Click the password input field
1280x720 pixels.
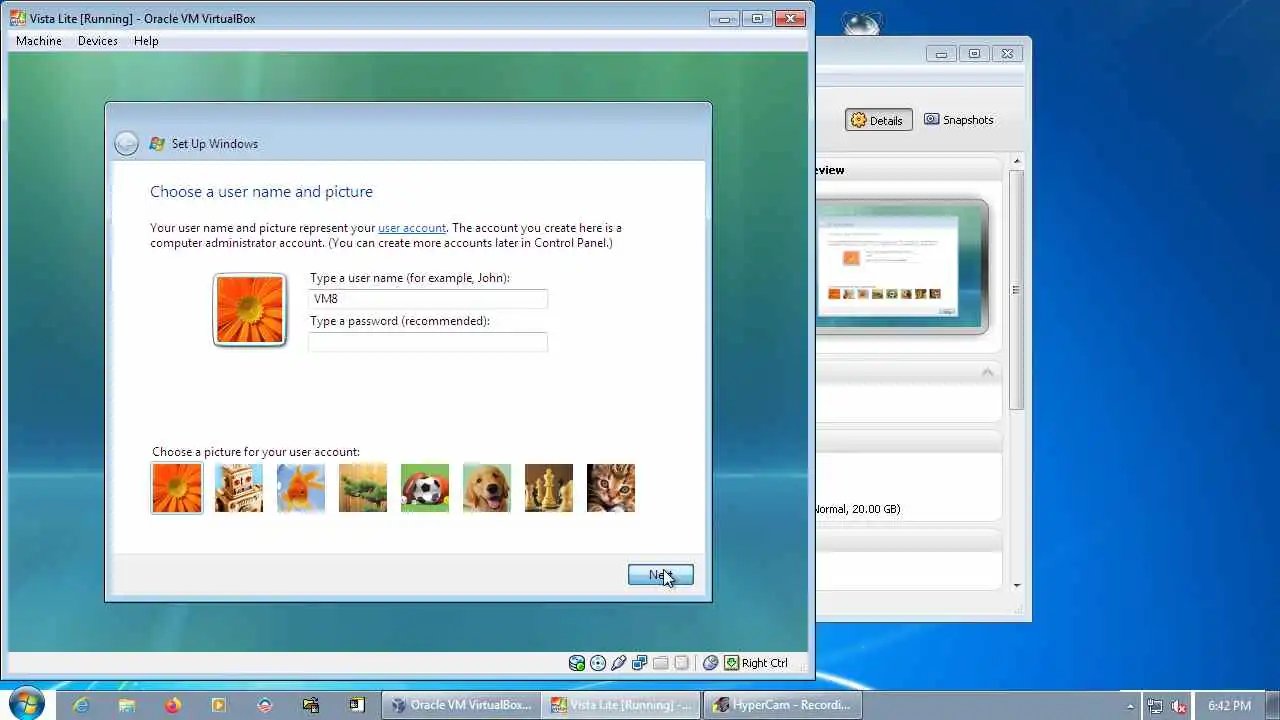[428, 342]
